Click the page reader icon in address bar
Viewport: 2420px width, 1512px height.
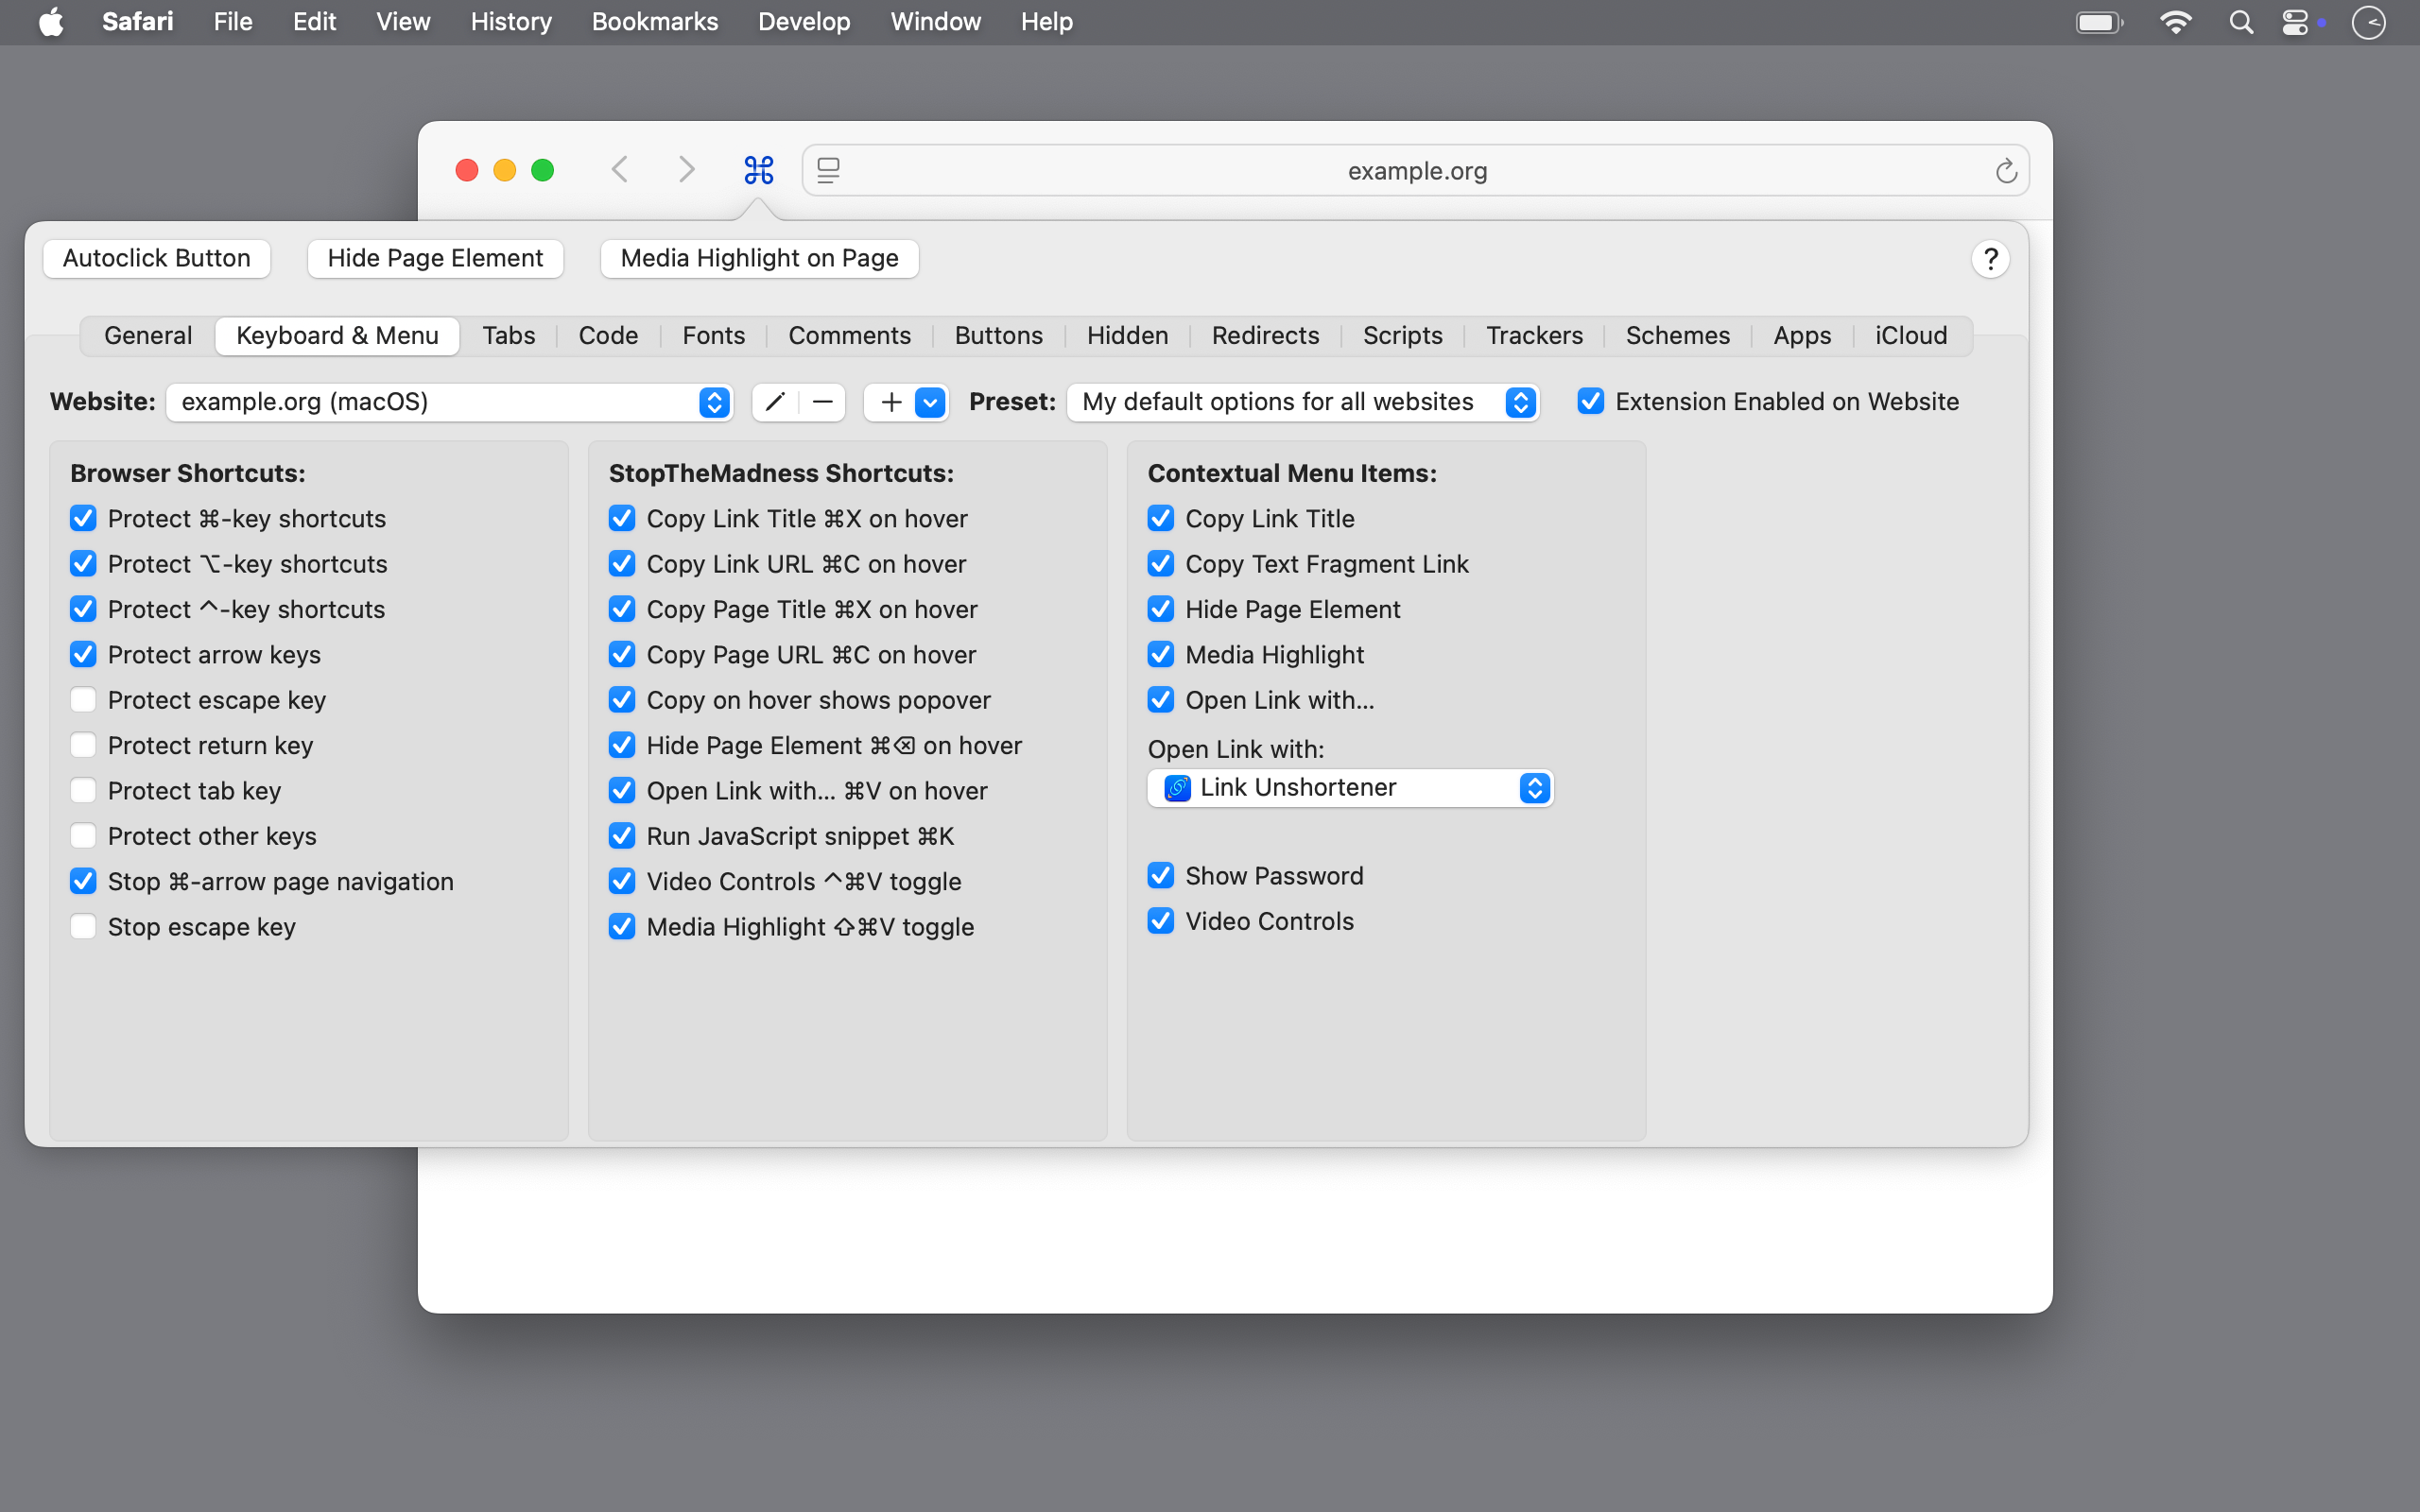(828, 171)
